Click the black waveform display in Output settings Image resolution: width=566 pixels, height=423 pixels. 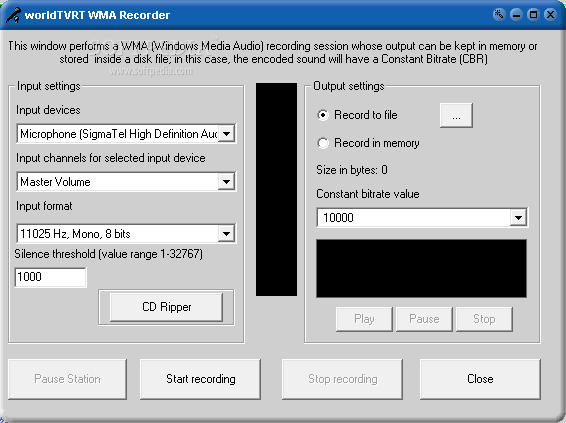coord(421,269)
